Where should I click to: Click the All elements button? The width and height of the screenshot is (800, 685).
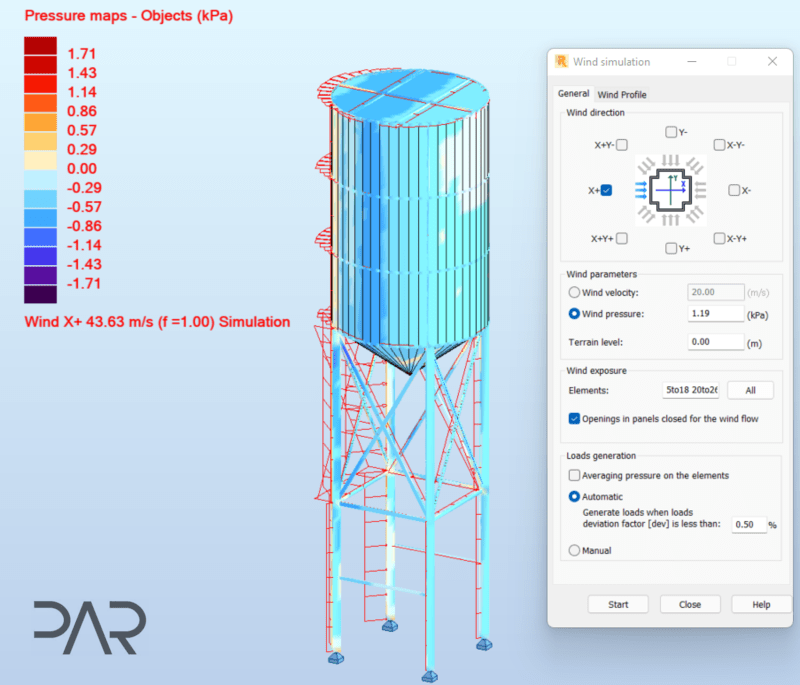coord(750,390)
